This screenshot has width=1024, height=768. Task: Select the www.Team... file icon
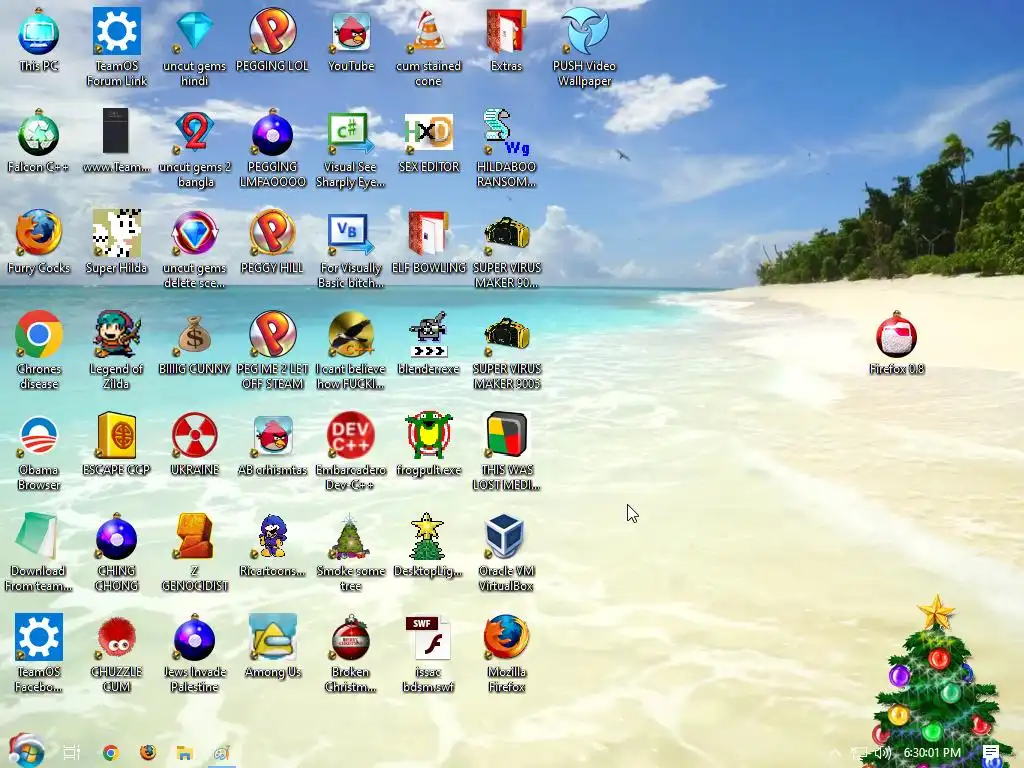point(116,141)
